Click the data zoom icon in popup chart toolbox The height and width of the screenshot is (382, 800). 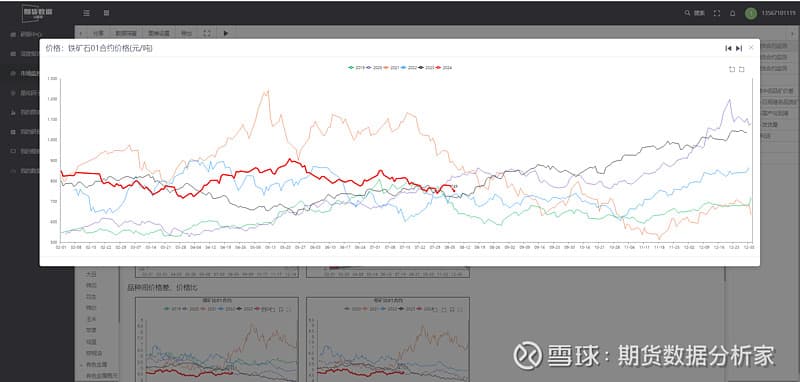point(732,69)
